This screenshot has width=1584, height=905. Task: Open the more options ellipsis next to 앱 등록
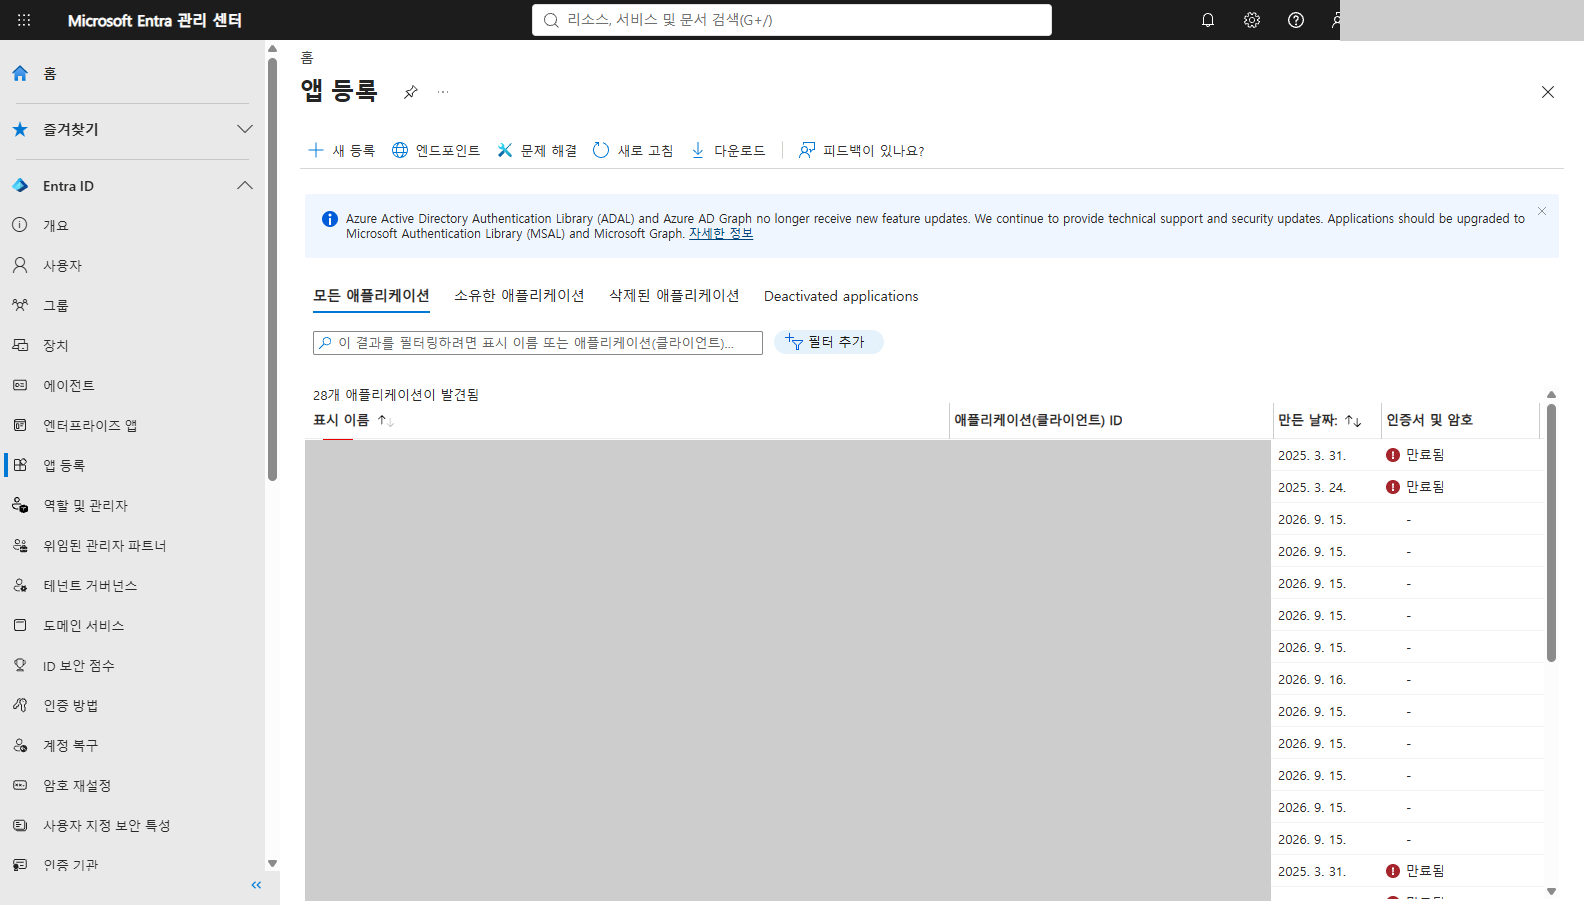tap(443, 92)
